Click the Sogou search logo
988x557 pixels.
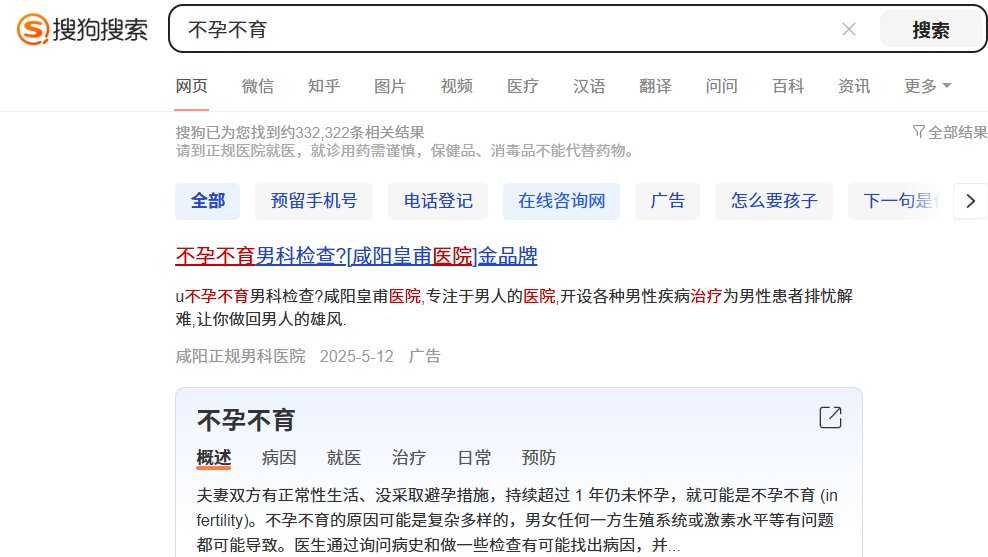click(83, 29)
